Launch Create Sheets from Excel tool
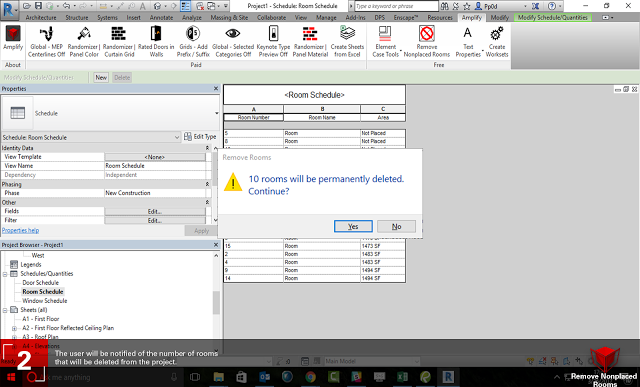 (x=347, y=41)
